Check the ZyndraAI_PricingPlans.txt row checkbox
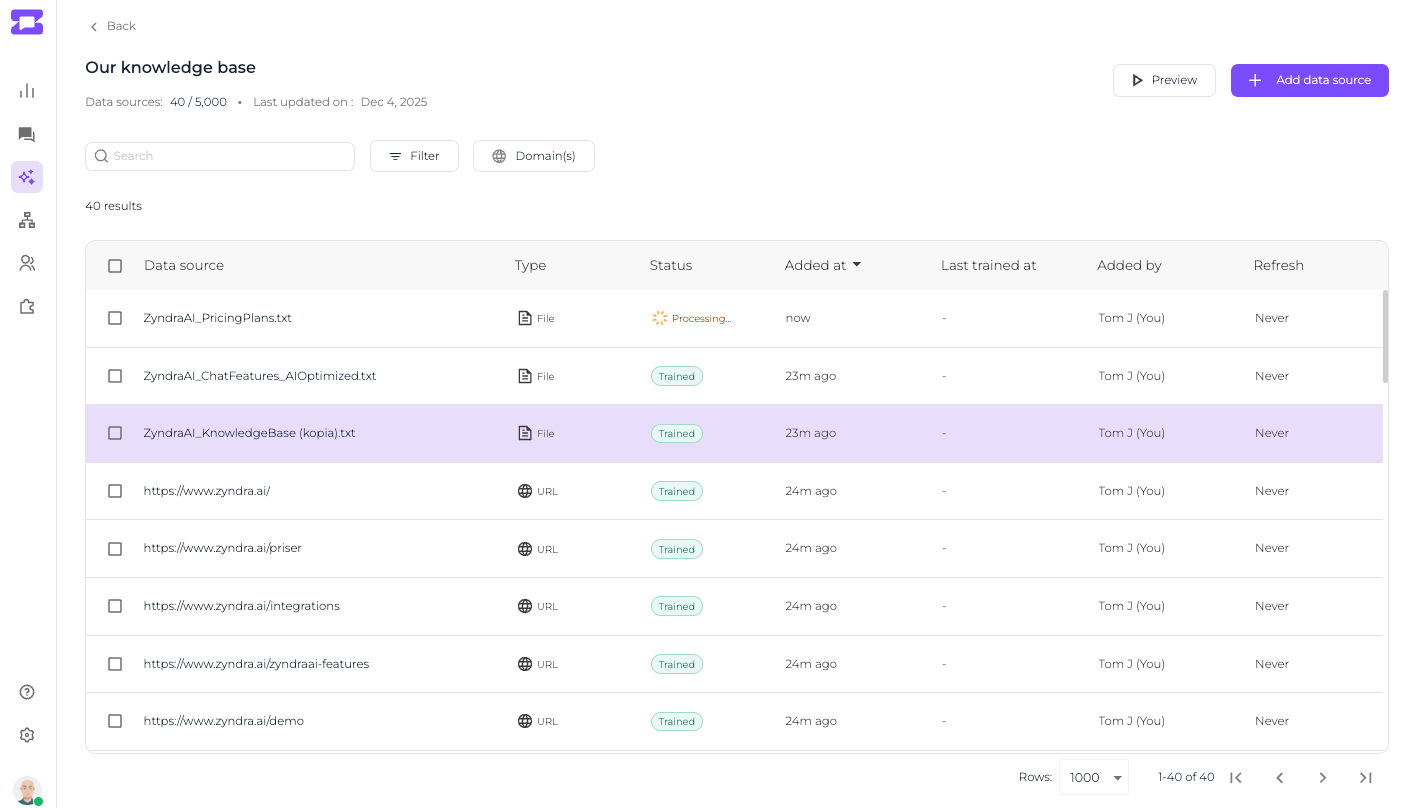Screen dimensions: 1413x808 click(x=115, y=318)
